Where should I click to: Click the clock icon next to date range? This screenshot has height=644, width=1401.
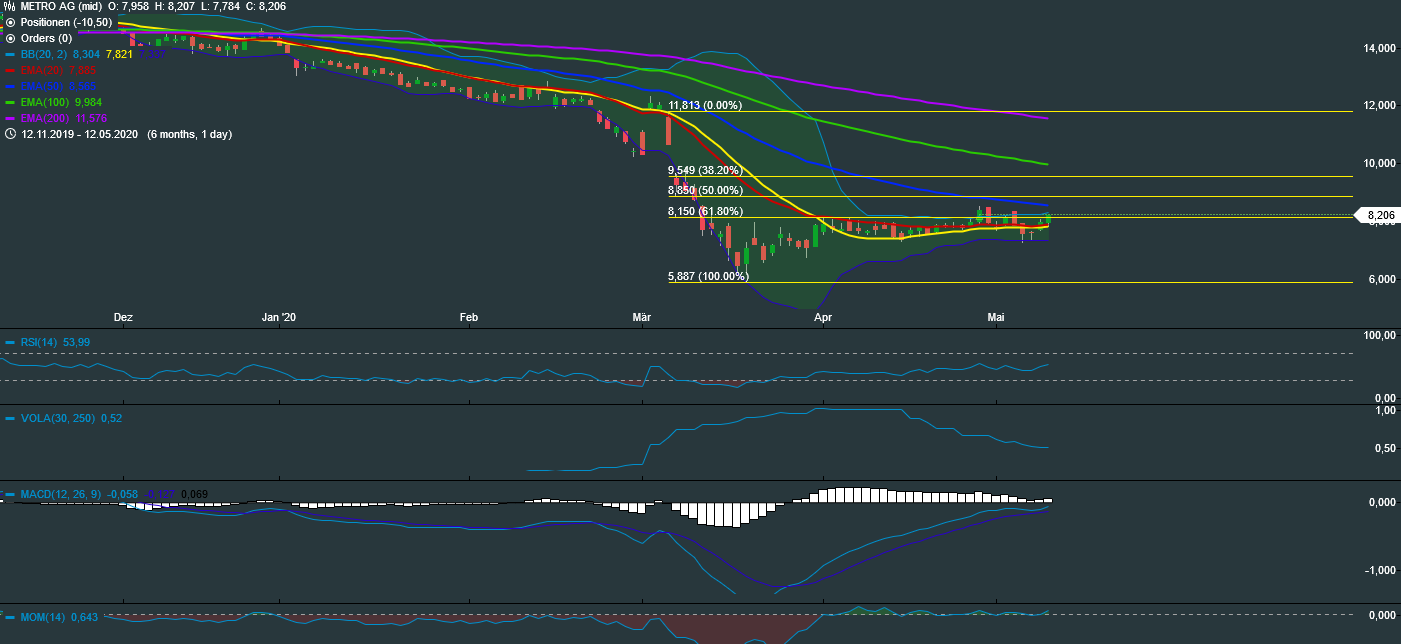[x=10, y=134]
